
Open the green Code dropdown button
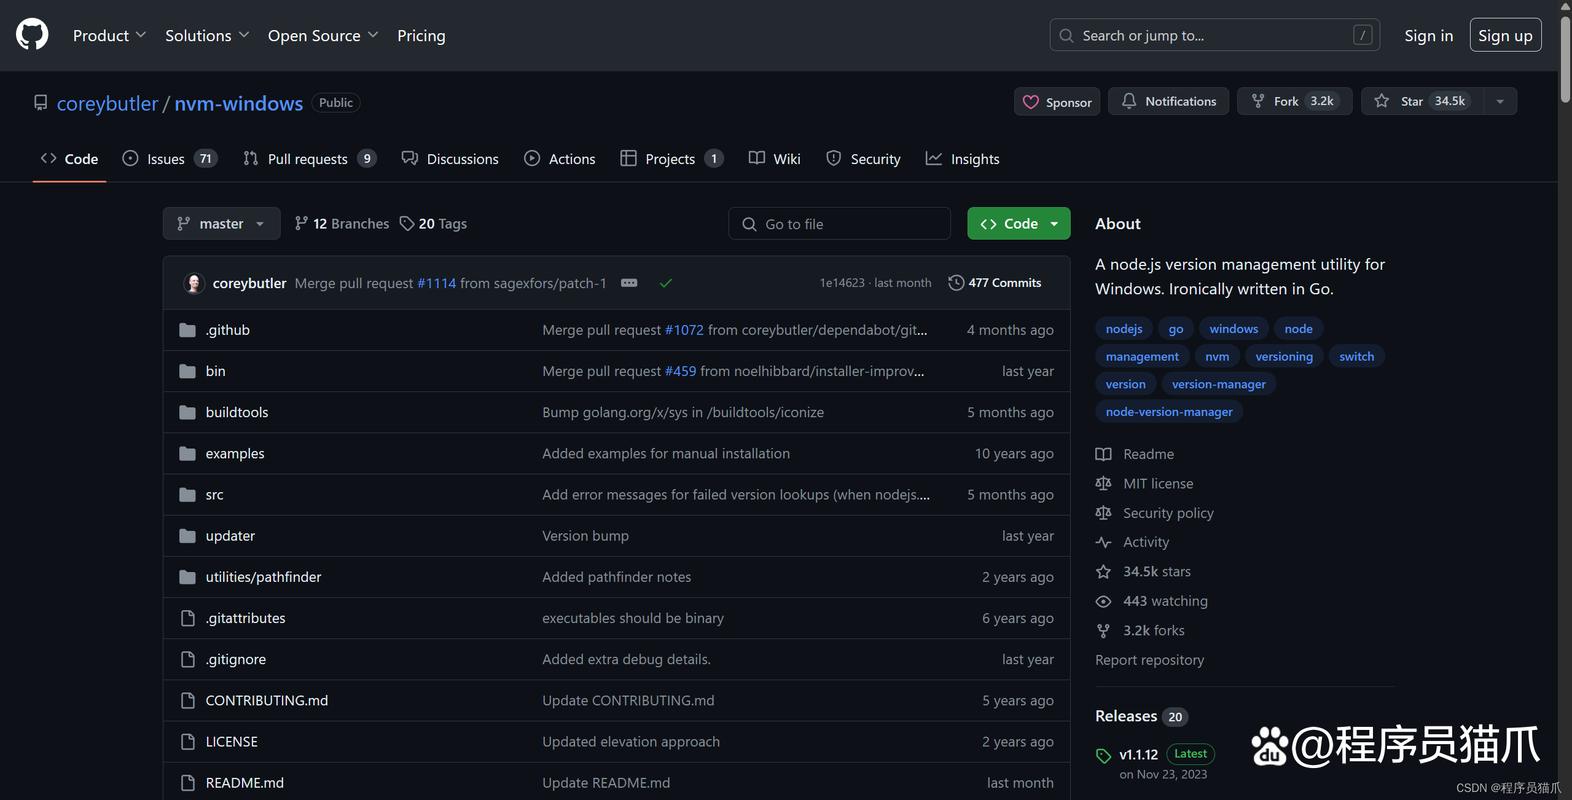point(1019,224)
